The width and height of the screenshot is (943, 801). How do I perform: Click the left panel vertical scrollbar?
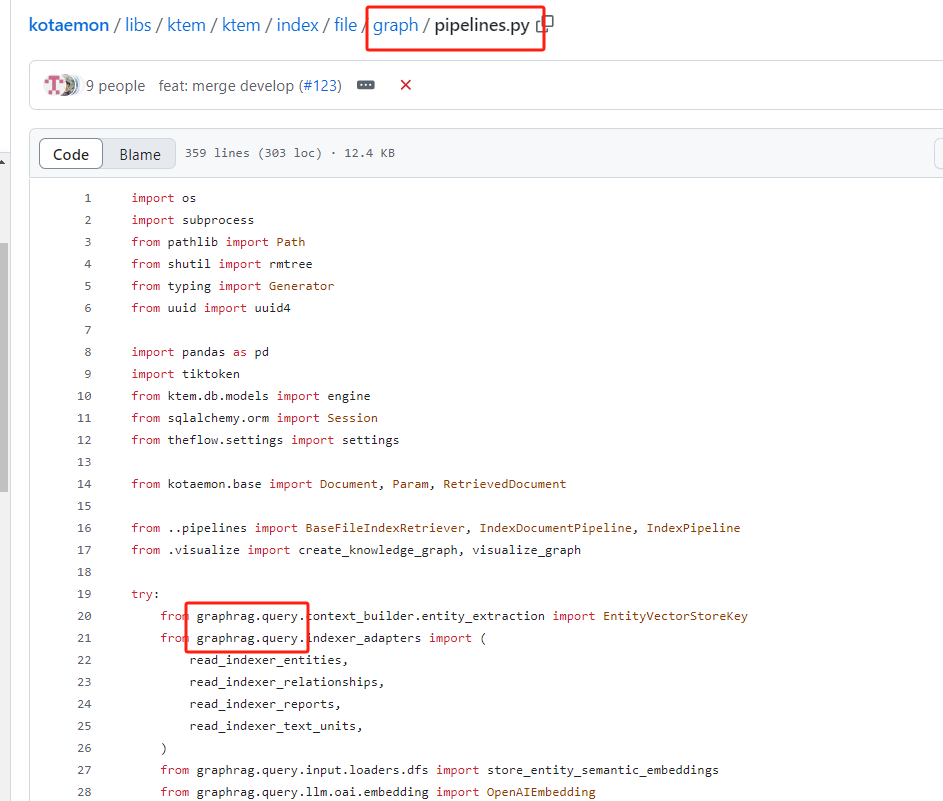tap(4, 367)
